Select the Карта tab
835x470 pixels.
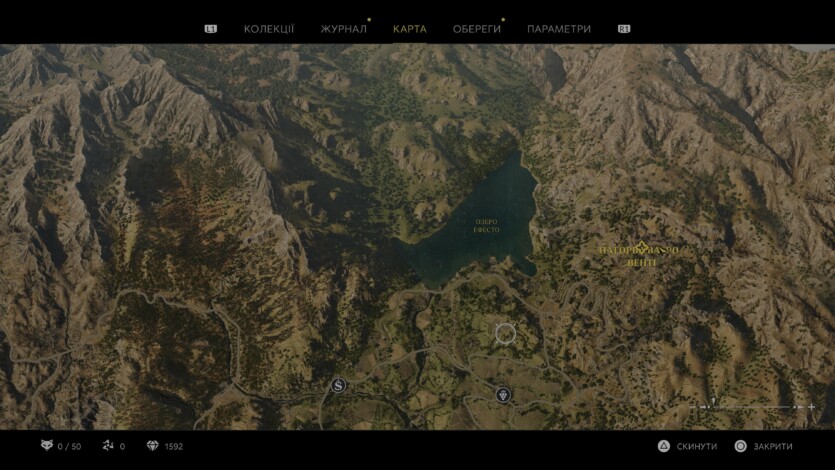(410, 29)
